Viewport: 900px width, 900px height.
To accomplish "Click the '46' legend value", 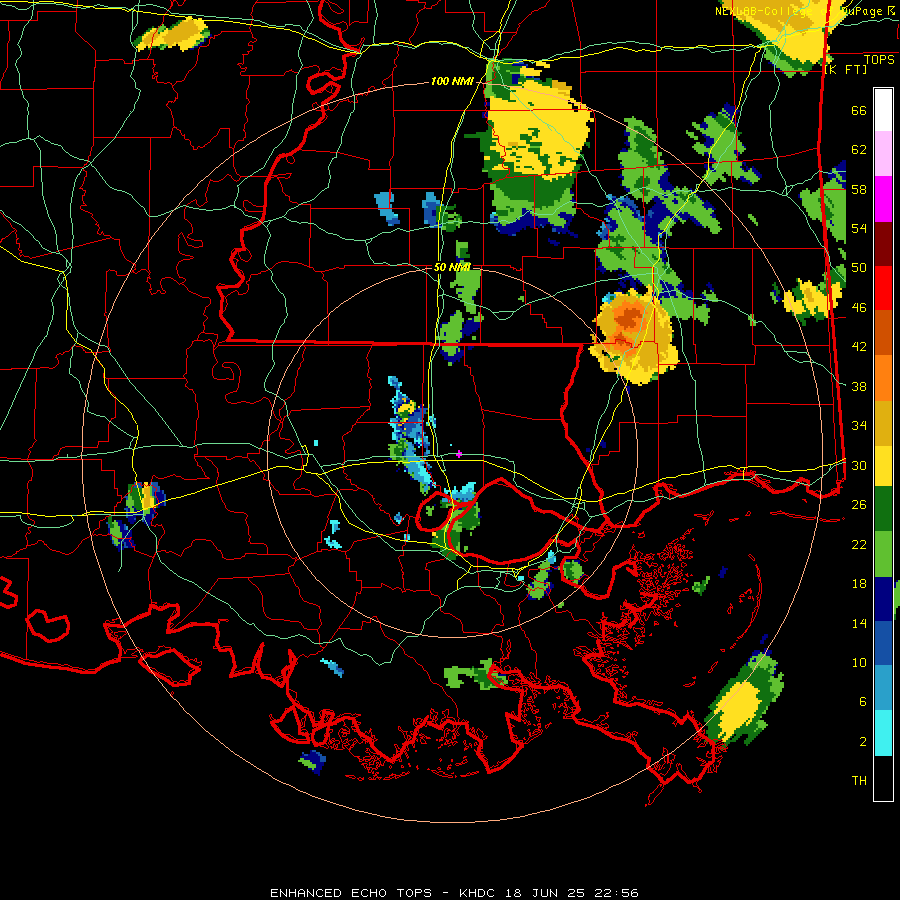I will pos(859,308).
